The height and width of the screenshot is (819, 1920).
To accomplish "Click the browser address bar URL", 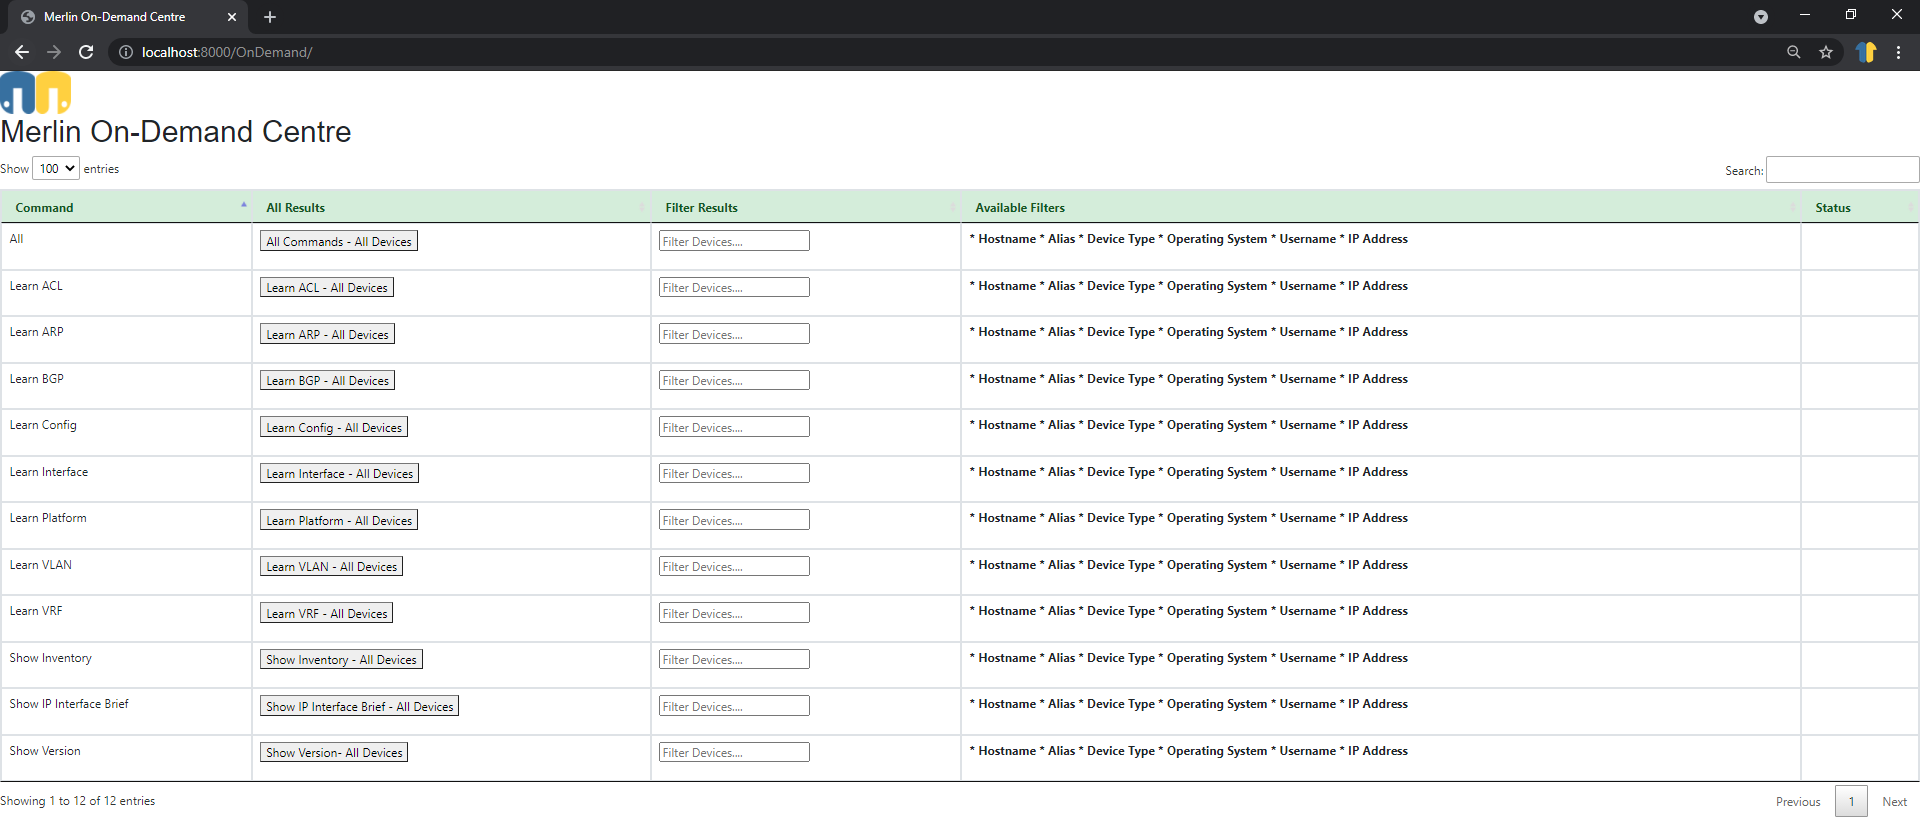I will pyautogui.click(x=227, y=52).
